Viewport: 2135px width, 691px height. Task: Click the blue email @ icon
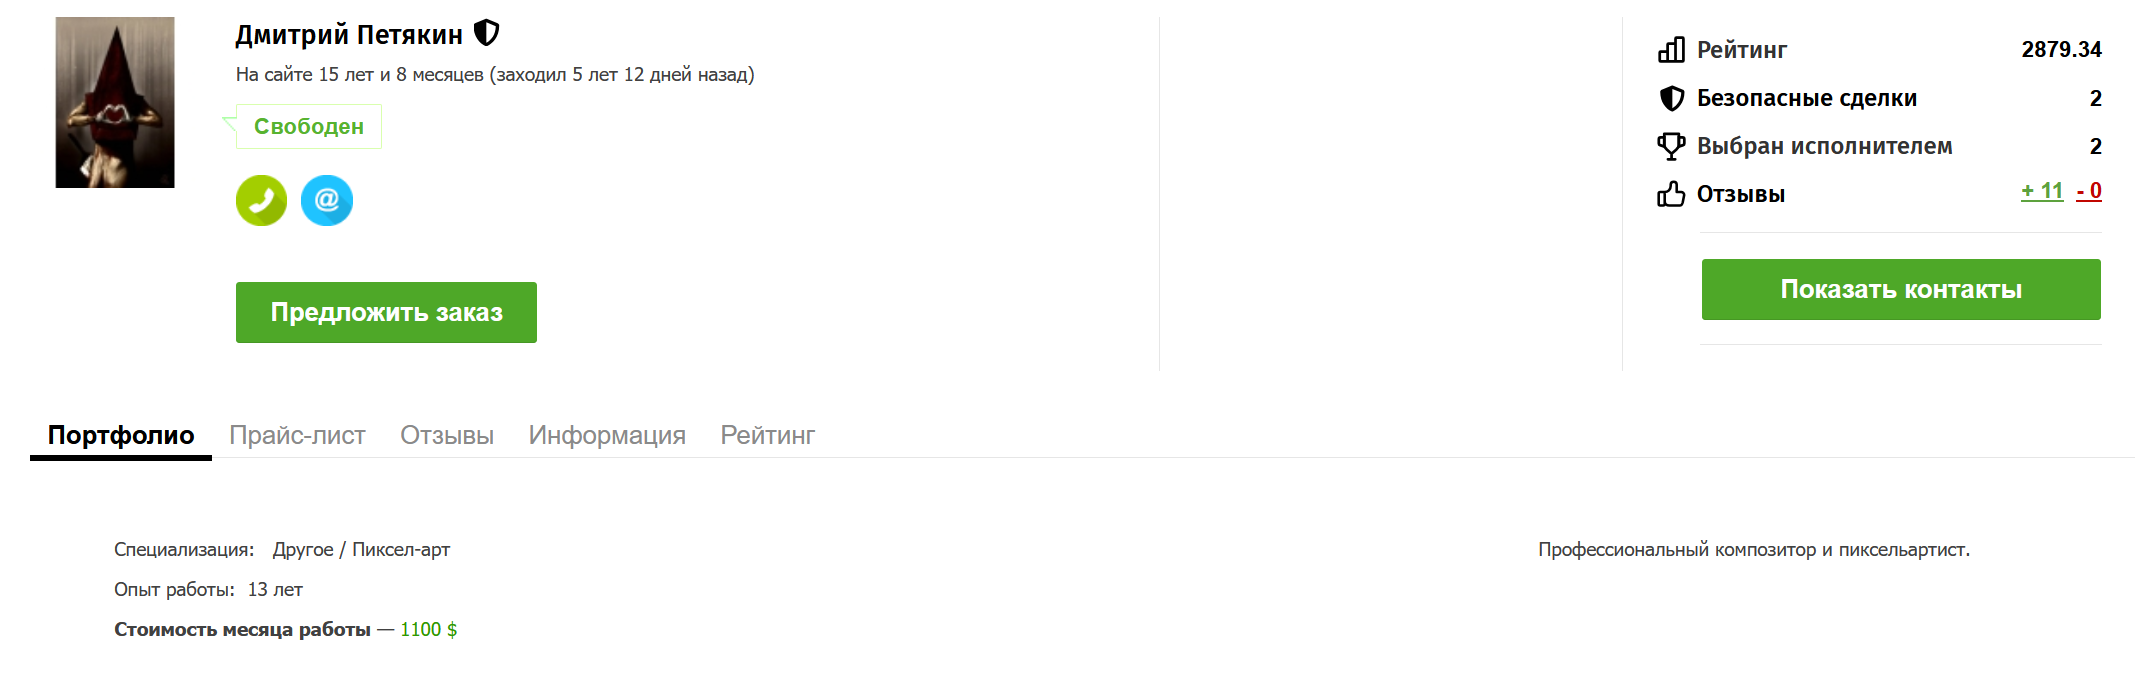[x=327, y=201]
